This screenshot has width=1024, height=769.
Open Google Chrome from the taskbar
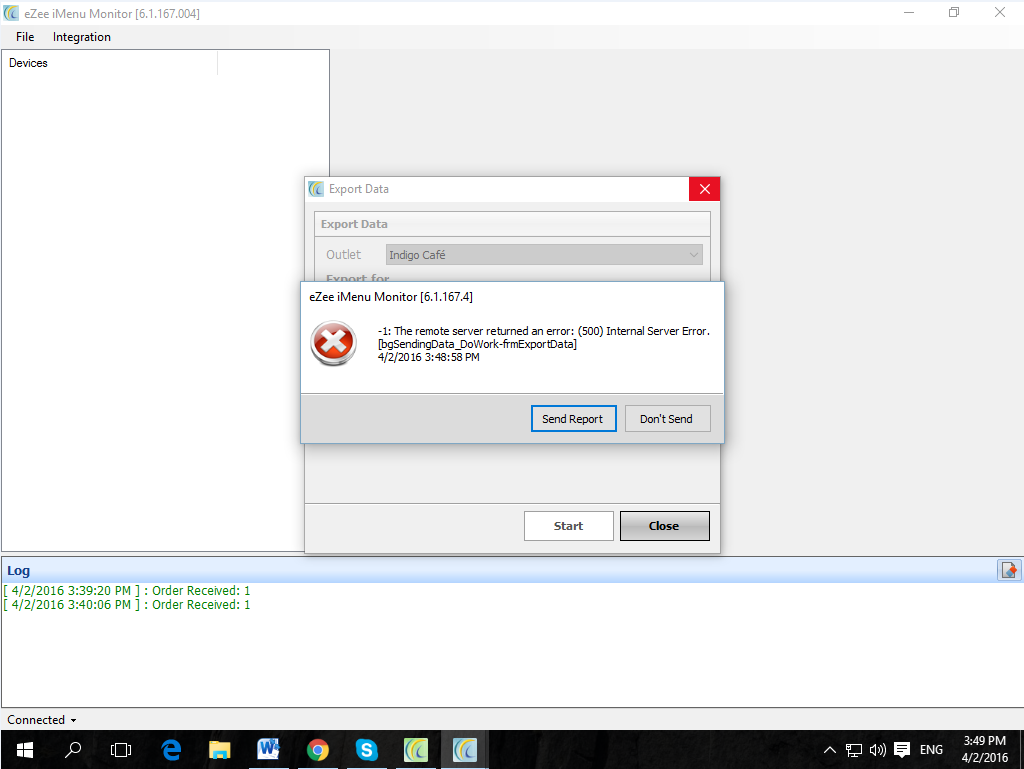click(x=317, y=750)
